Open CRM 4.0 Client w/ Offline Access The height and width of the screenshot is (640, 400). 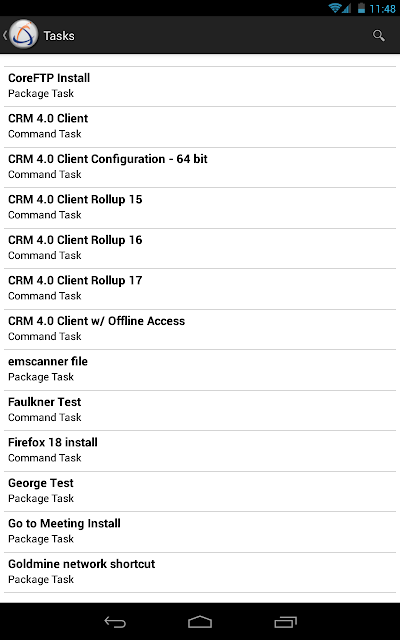coord(200,329)
